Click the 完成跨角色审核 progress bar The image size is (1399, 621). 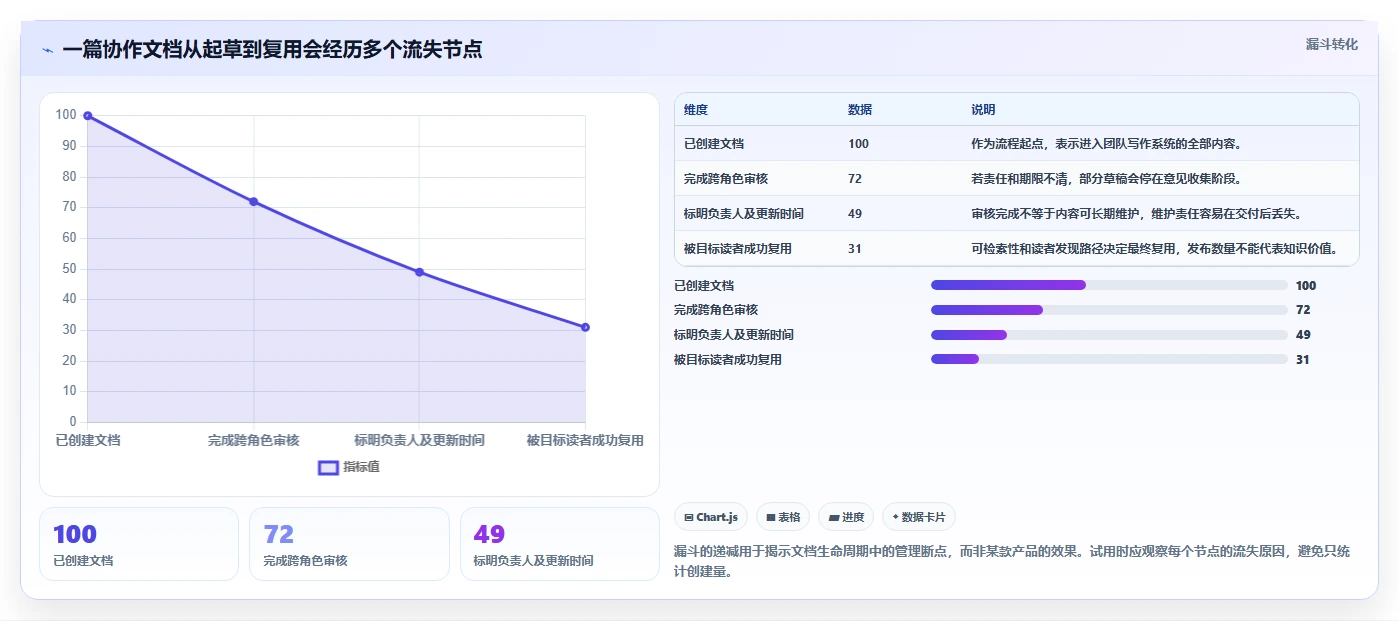(1109, 310)
